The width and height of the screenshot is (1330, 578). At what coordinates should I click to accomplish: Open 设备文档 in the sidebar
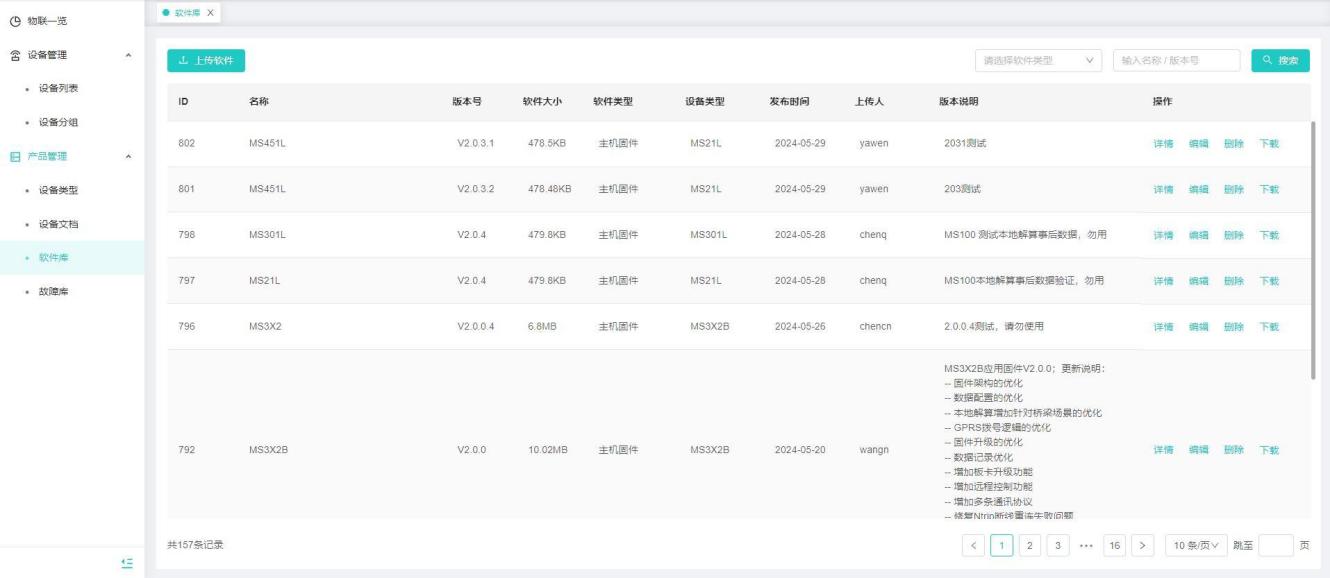click(58, 224)
